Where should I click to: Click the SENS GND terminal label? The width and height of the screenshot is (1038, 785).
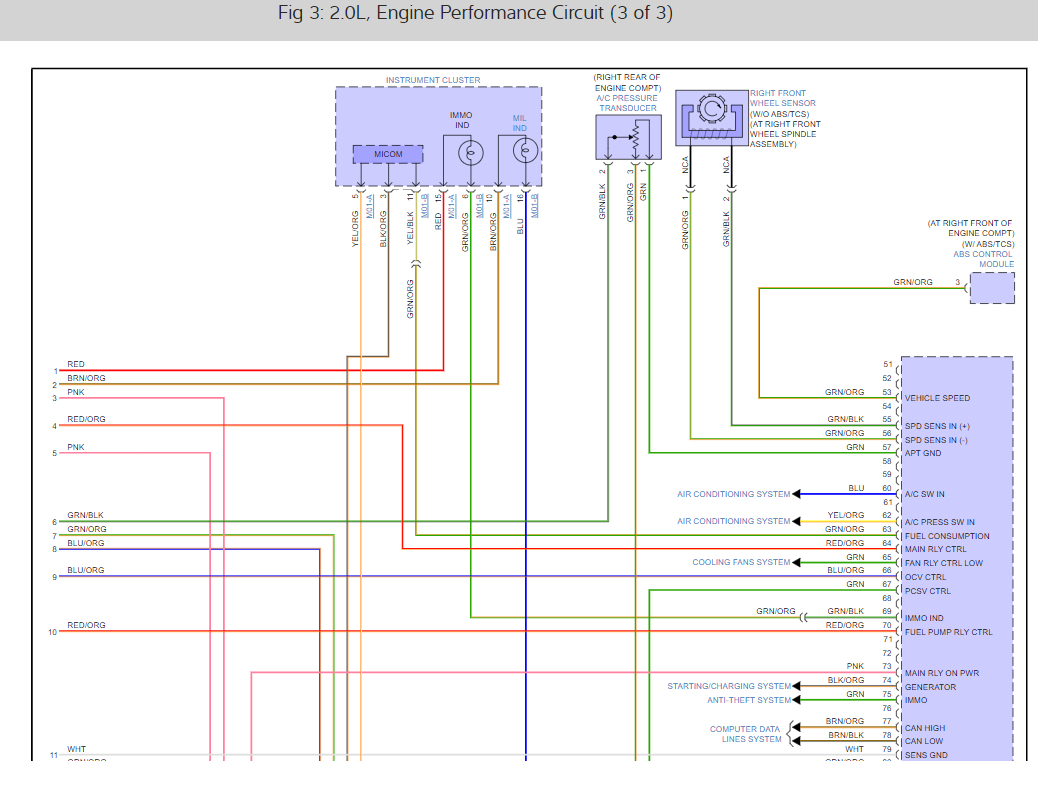click(x=926, y=755)
